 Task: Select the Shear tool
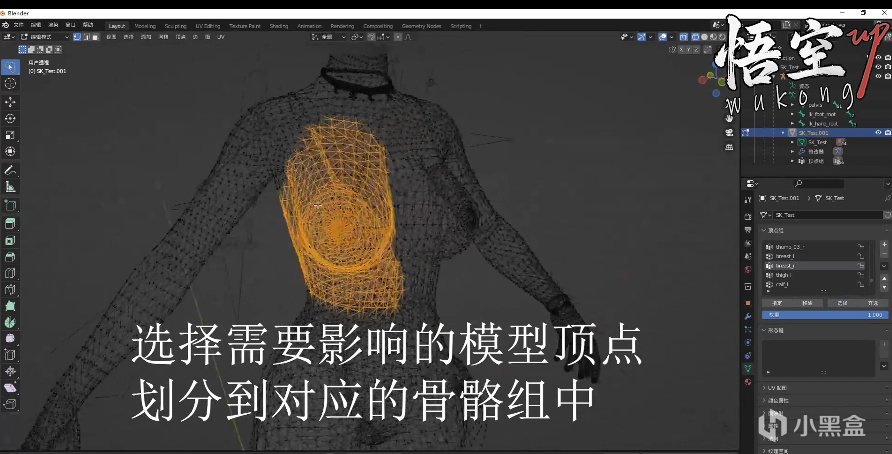coord(10,388)
